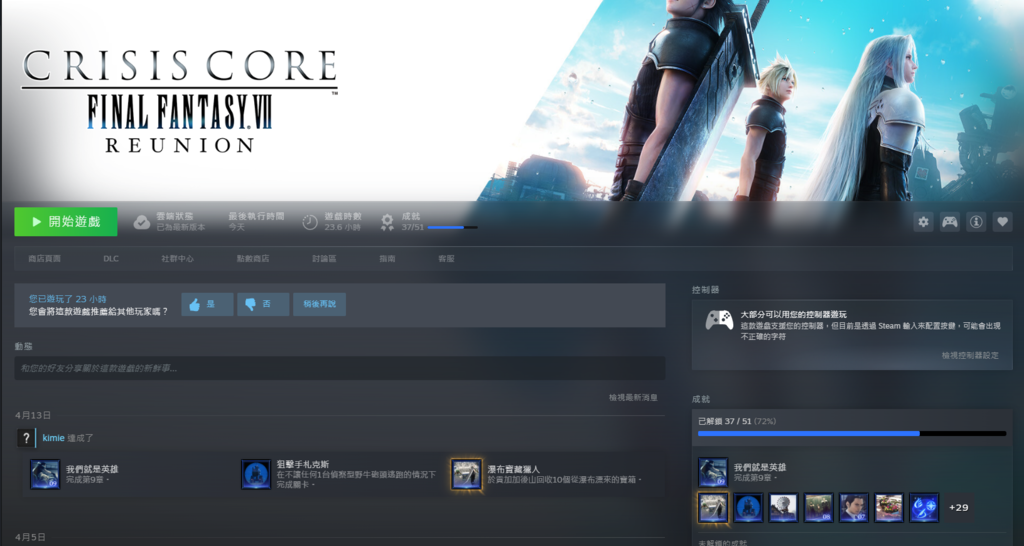Viewport: 1024px width, 546px height.
Task: Click 狙擊手札克斯 achievement title text
Action: 302,465
